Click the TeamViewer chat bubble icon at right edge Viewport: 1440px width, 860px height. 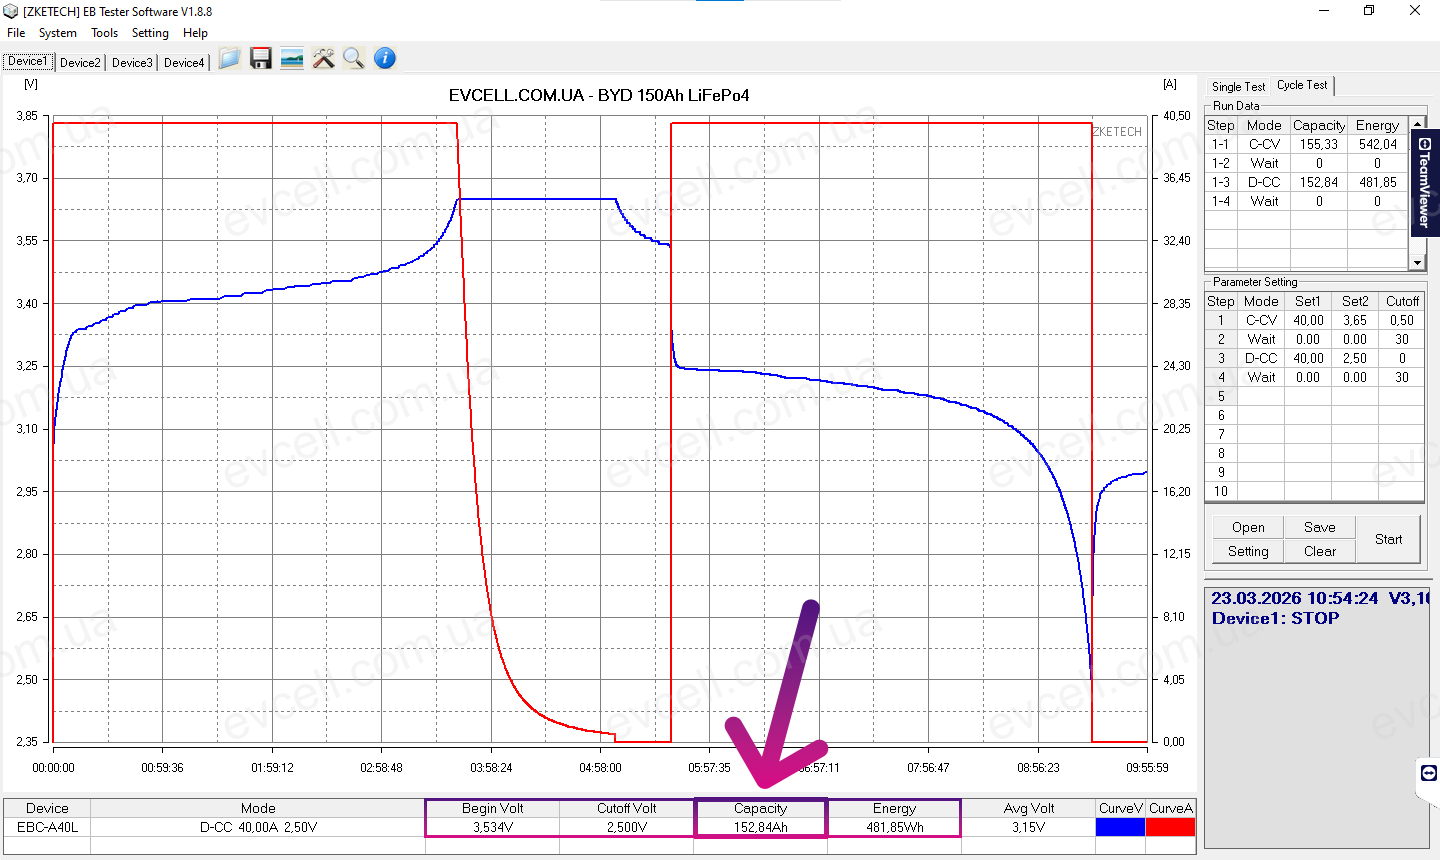[1428, 773]
